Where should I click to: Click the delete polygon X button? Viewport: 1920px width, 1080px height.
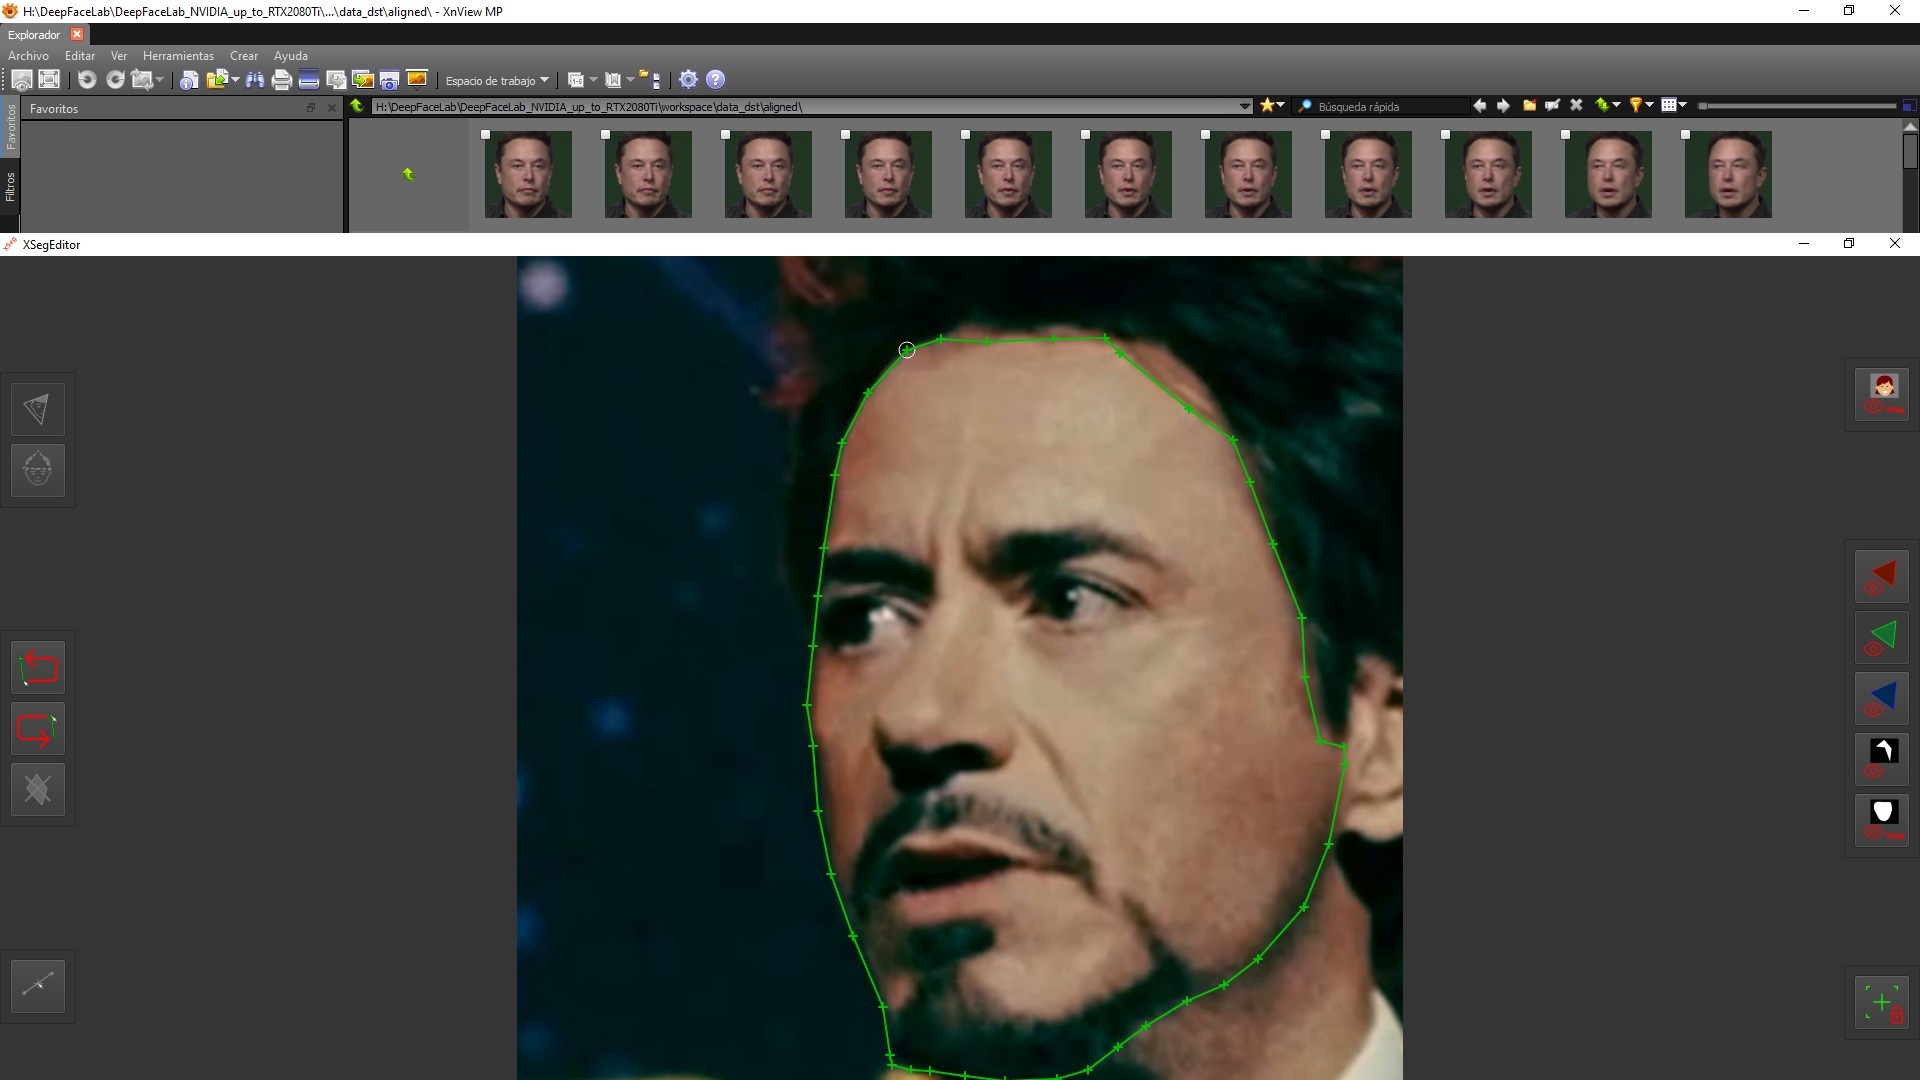coord(37,790)
